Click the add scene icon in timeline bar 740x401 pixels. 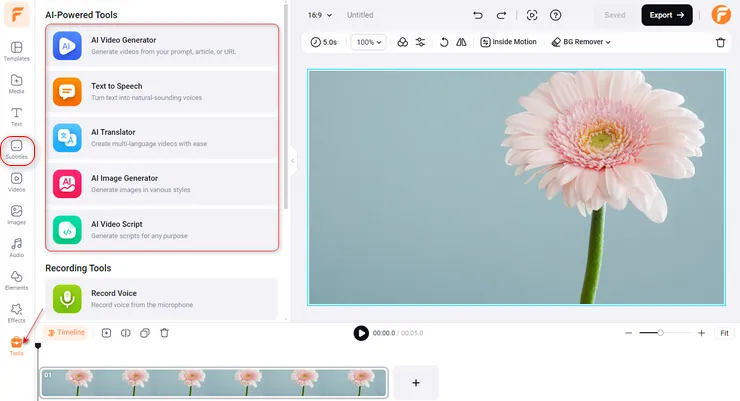[107, 333]
